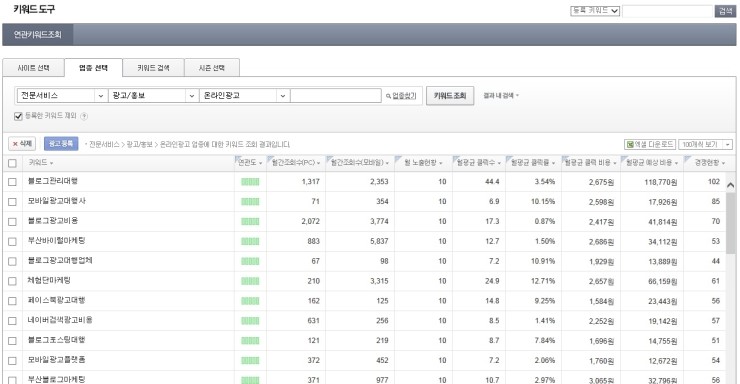Sort by 월평균 클릭수 column header
This screenshot has height=384, width=740.
(479, 163)
